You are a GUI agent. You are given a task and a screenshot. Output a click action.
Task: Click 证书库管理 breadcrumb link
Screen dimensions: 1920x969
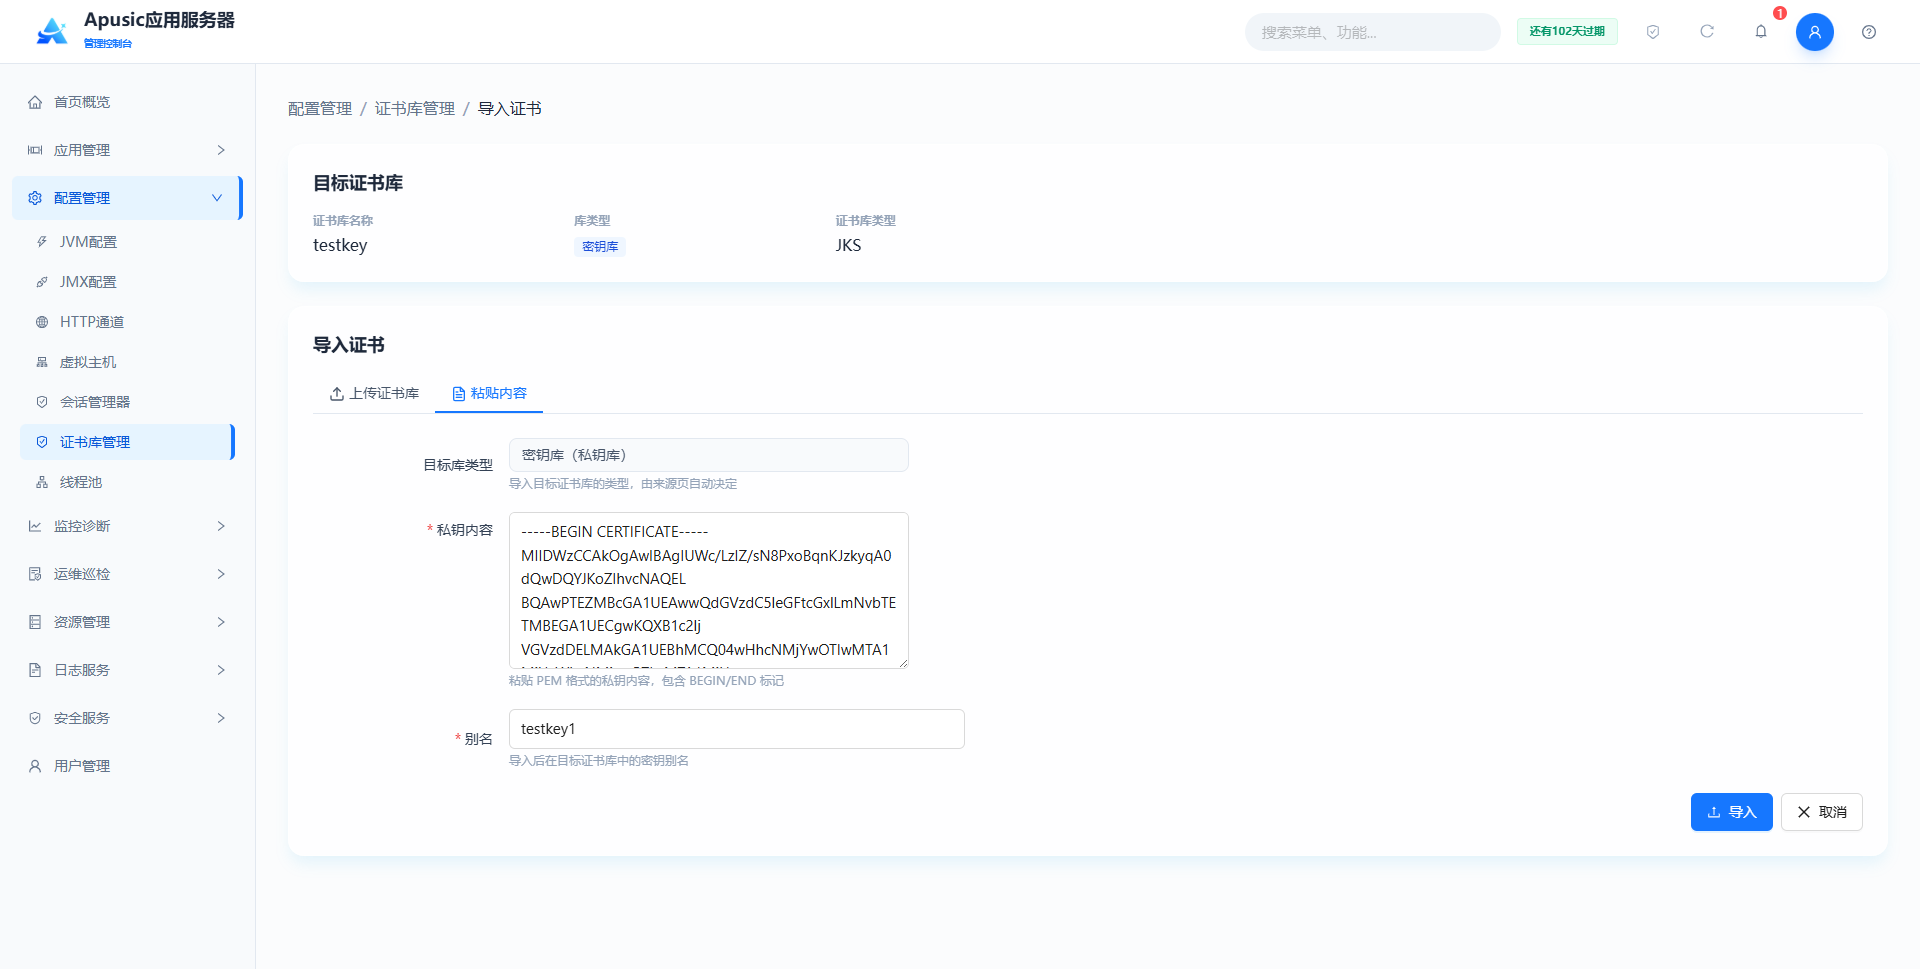click(x=415, y=108)
